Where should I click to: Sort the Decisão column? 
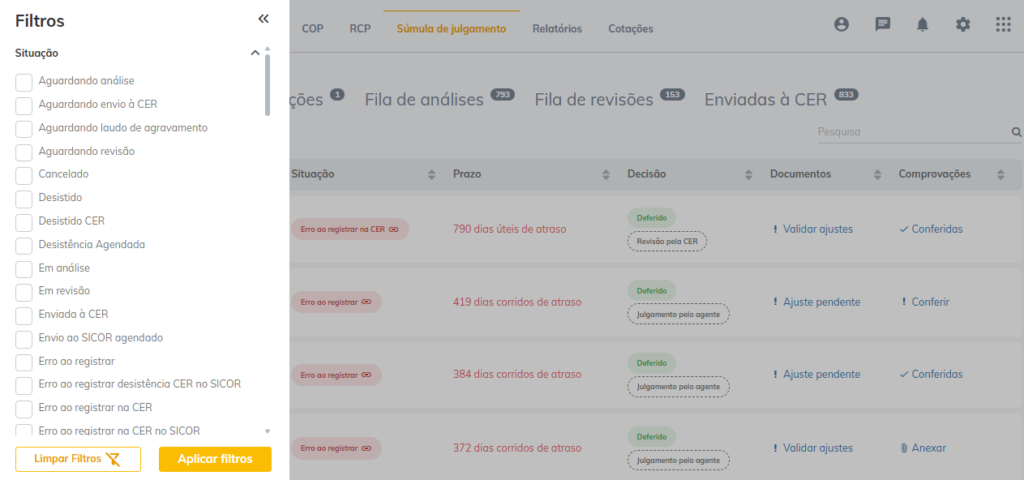pyautogui.click(x=746, y=174)
